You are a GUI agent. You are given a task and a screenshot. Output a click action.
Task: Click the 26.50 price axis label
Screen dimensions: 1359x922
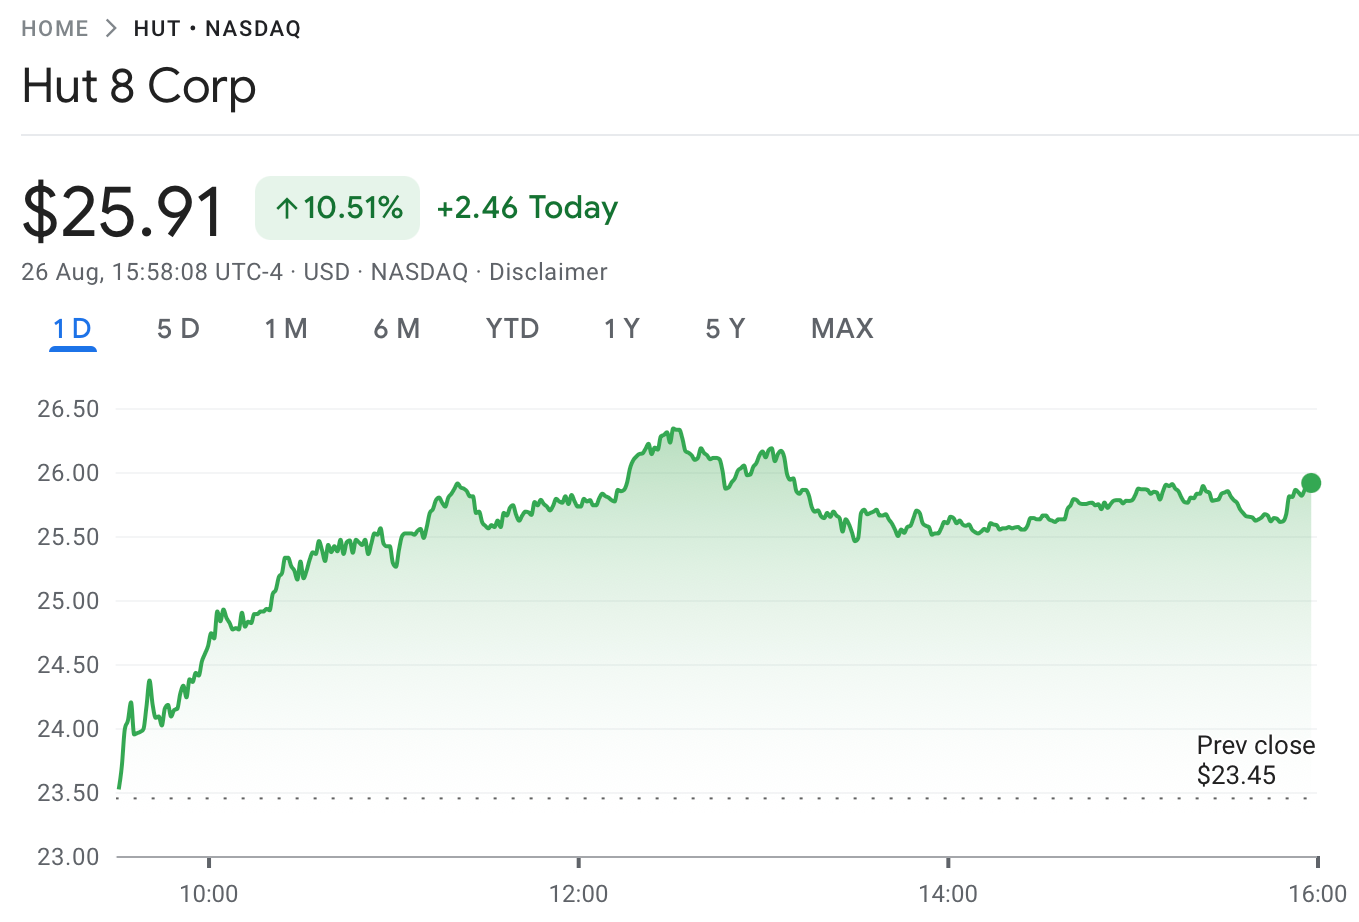68,409
